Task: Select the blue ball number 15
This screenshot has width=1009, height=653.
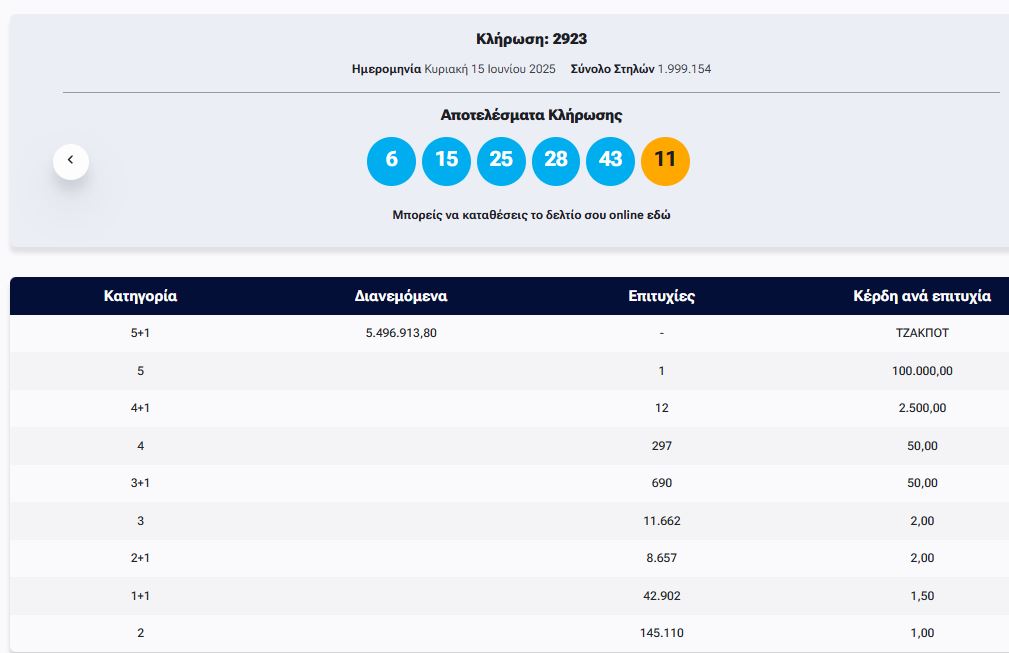Action: [x=446, y=160]
